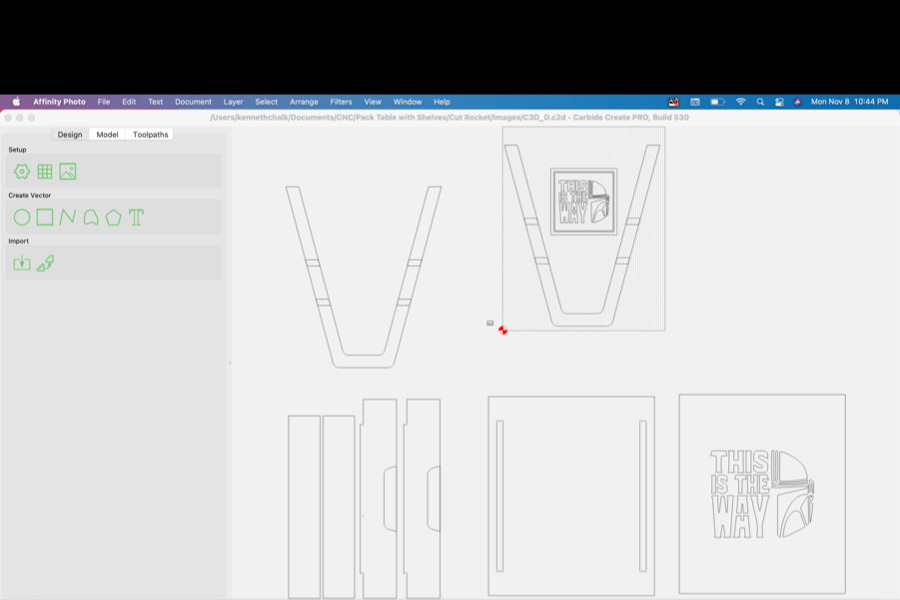Screen dimensions: 900x600
Task: Select the Rectangle vector tool
Action: point(45,218)
